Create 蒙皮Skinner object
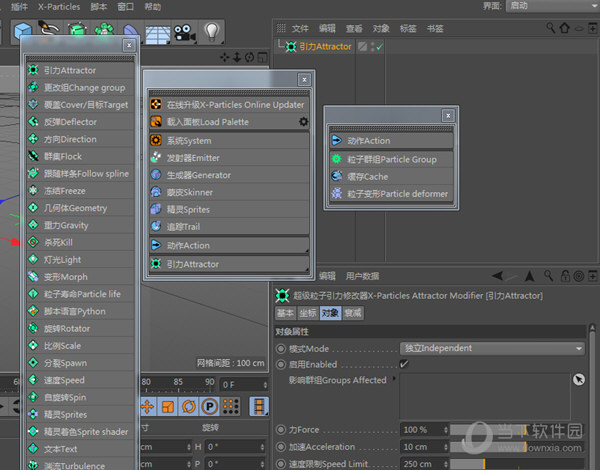 point(229,193)
